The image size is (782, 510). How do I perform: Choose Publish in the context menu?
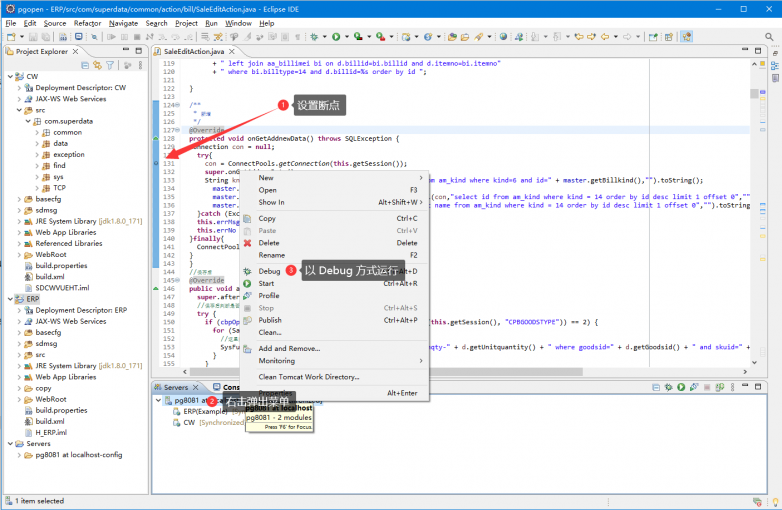[x=272, y=320]
